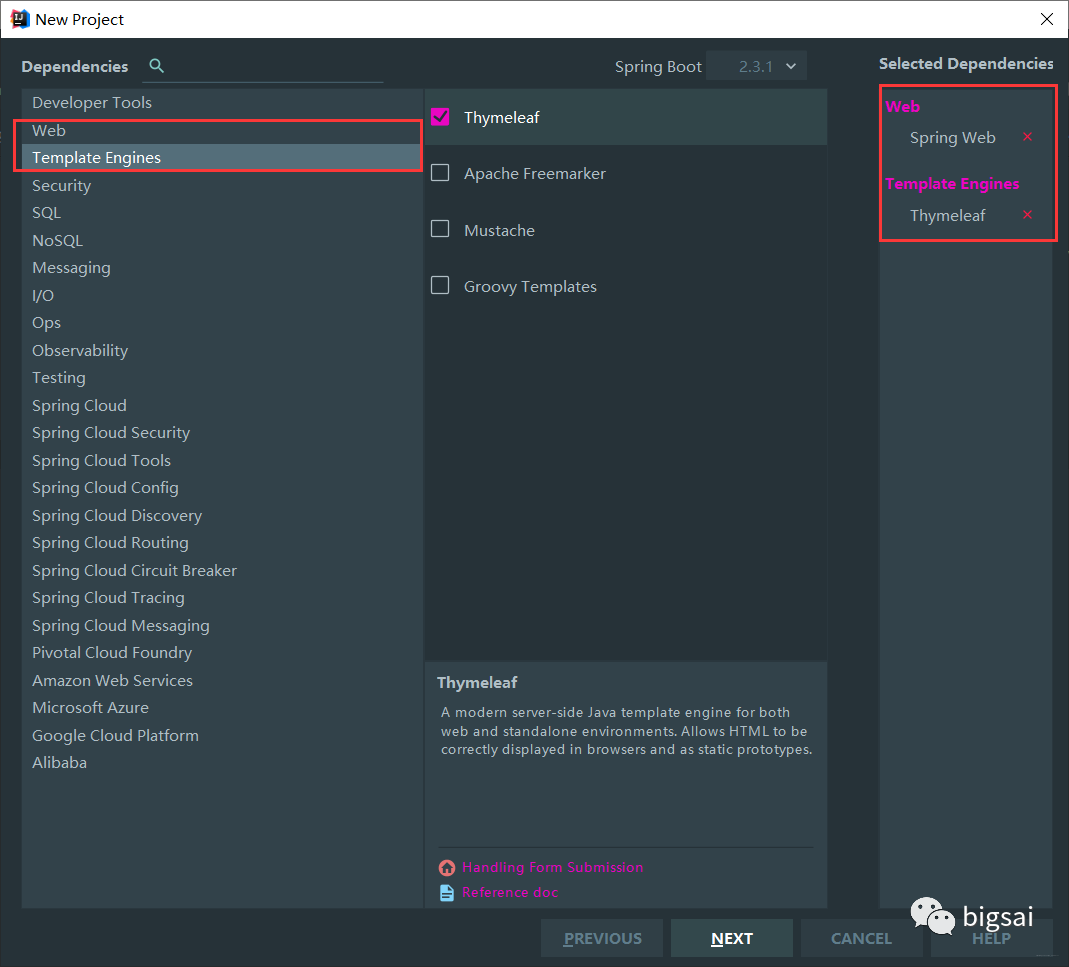This screenshot has width=1069, height=967.
Task: Click the Cancel button
Action: 861,938
